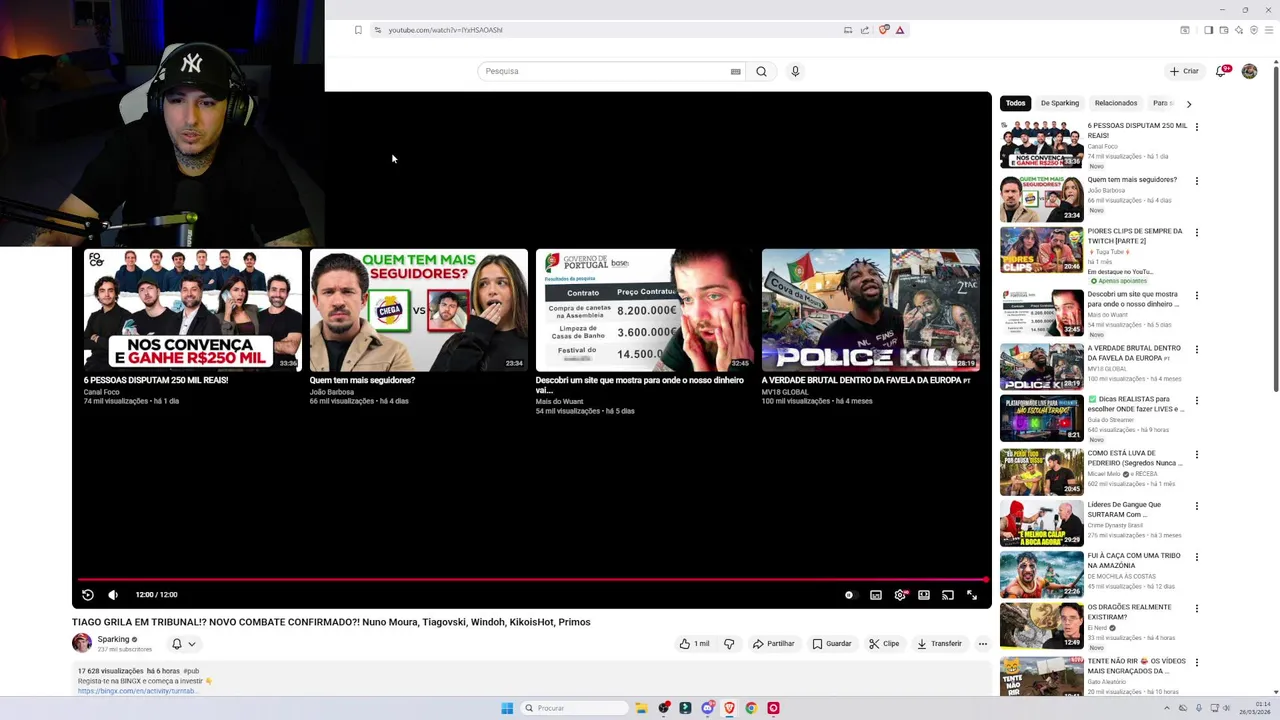Replay the video with the replay button
1280x720 pixels.
click(88, 595)
